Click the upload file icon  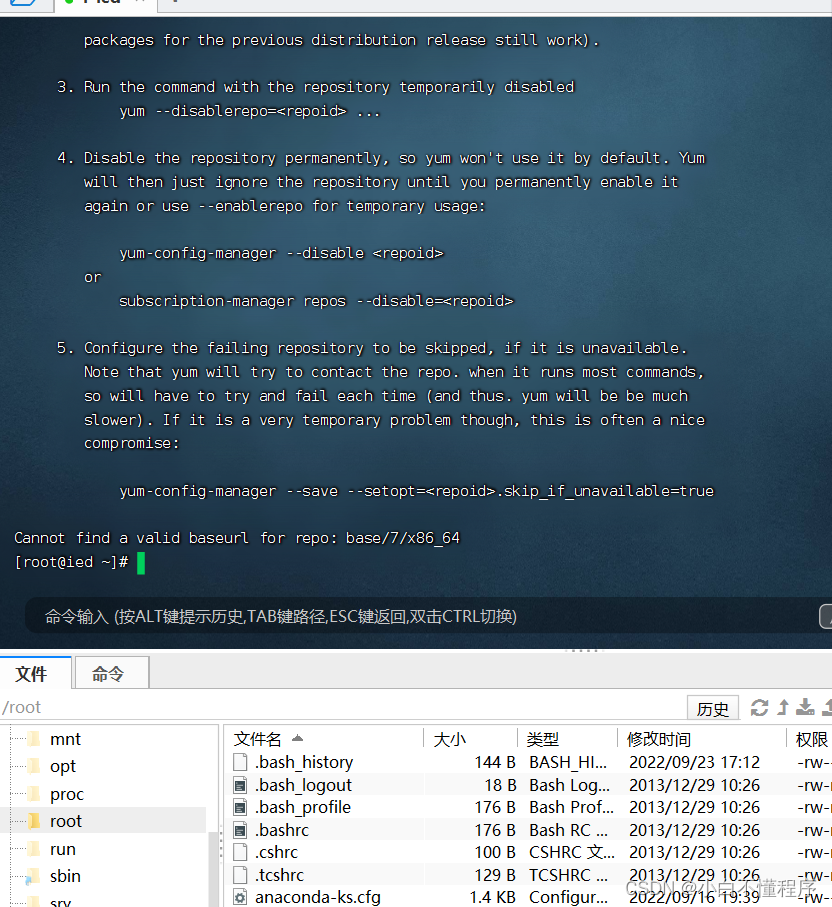[784, 706]
